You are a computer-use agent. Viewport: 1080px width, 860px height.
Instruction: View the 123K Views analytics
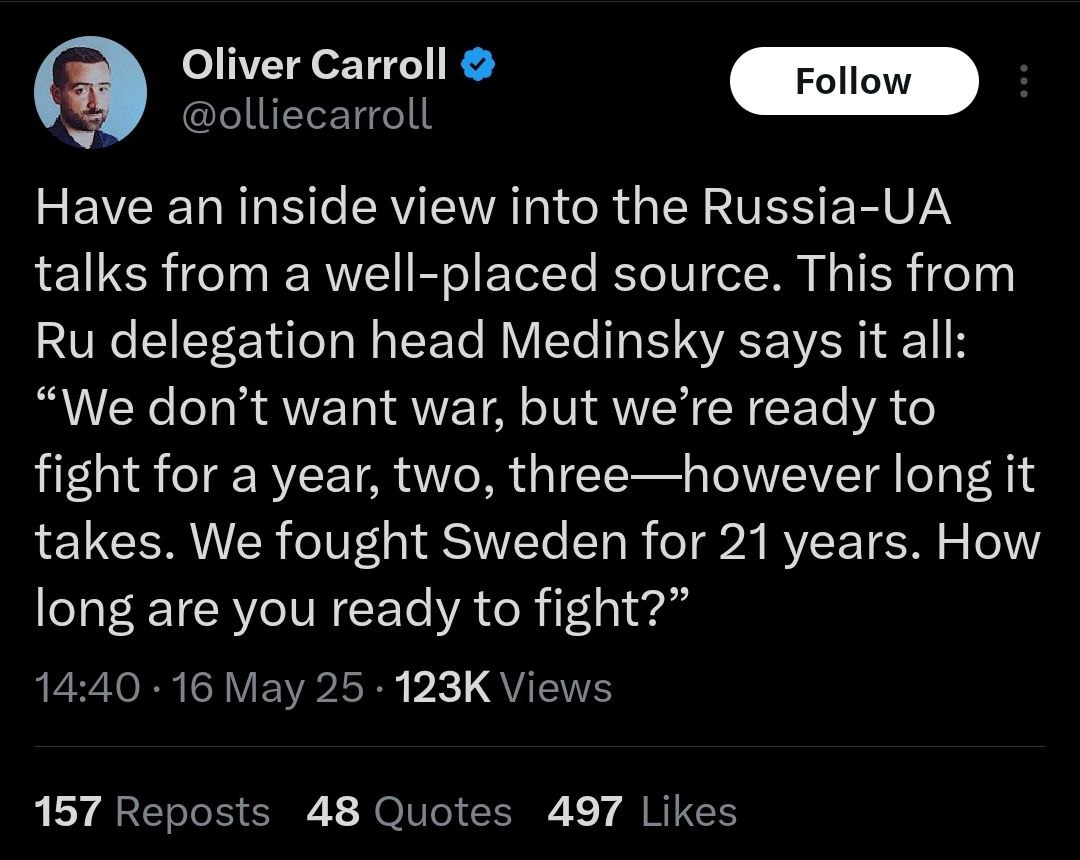[504, 688]
